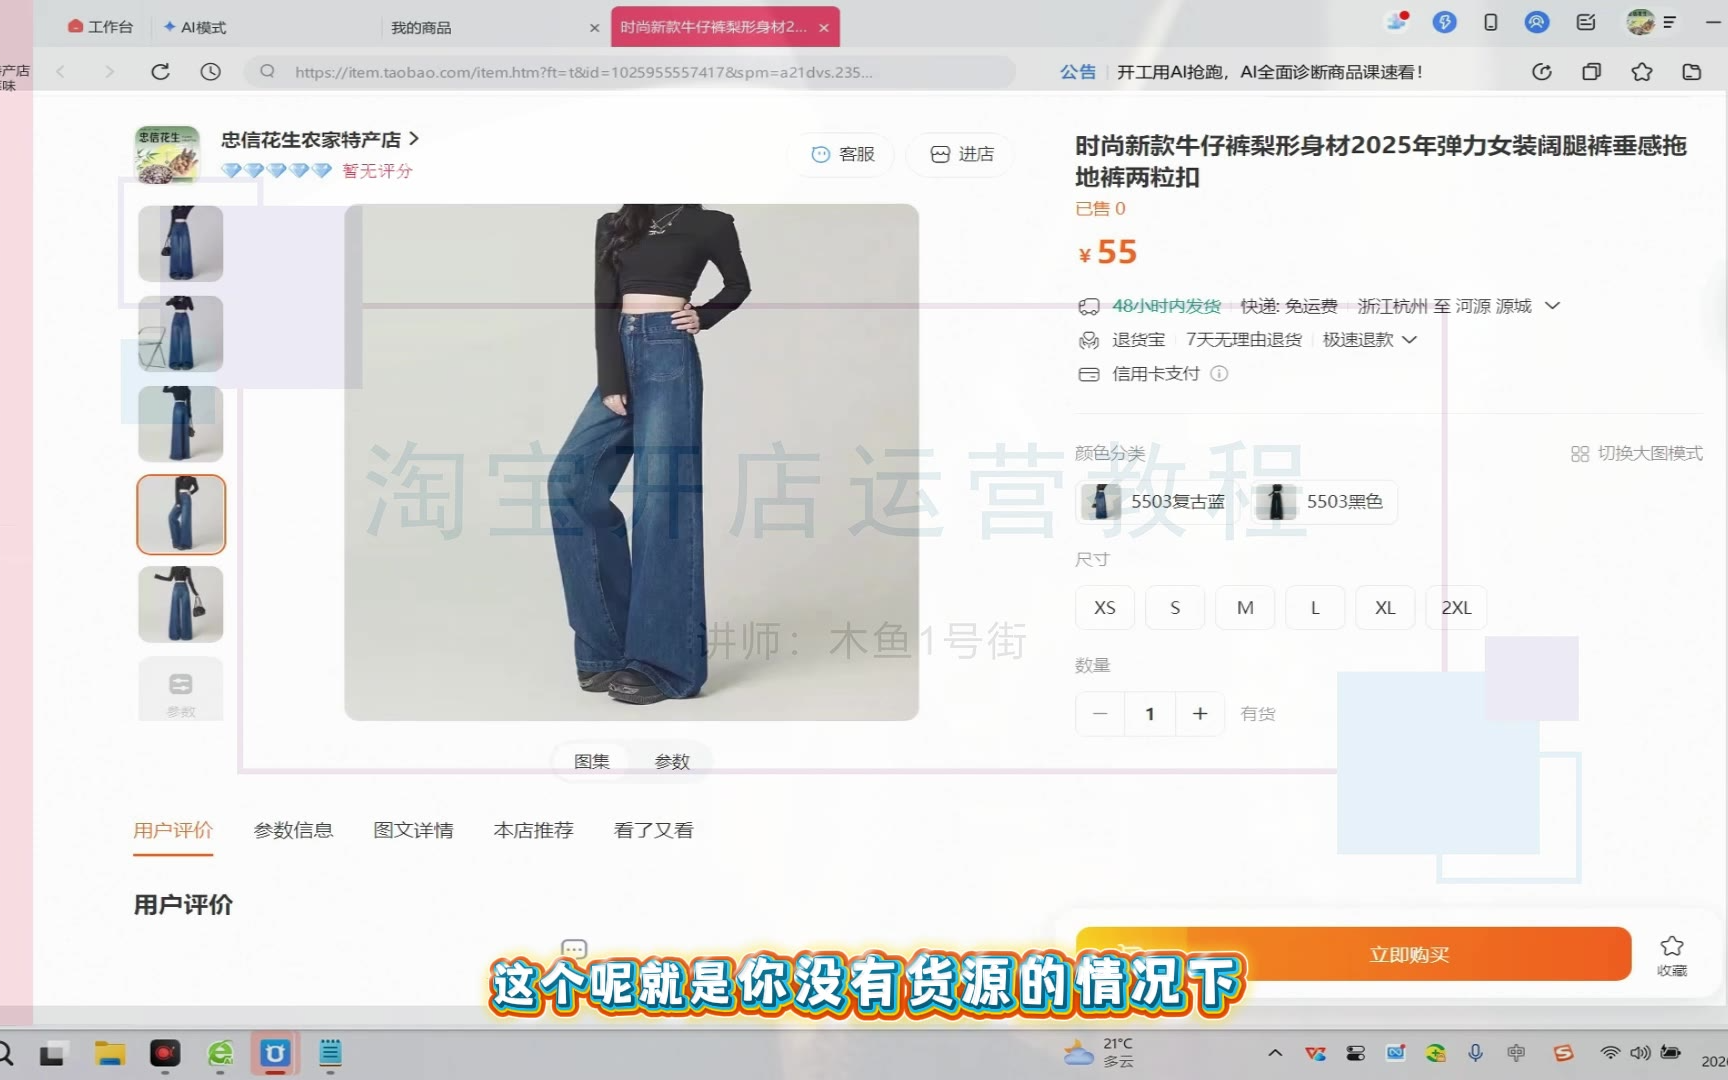1728x1080 pixels.
Task: Click the notification icon with red dot
Action: tap(1397, 22)
